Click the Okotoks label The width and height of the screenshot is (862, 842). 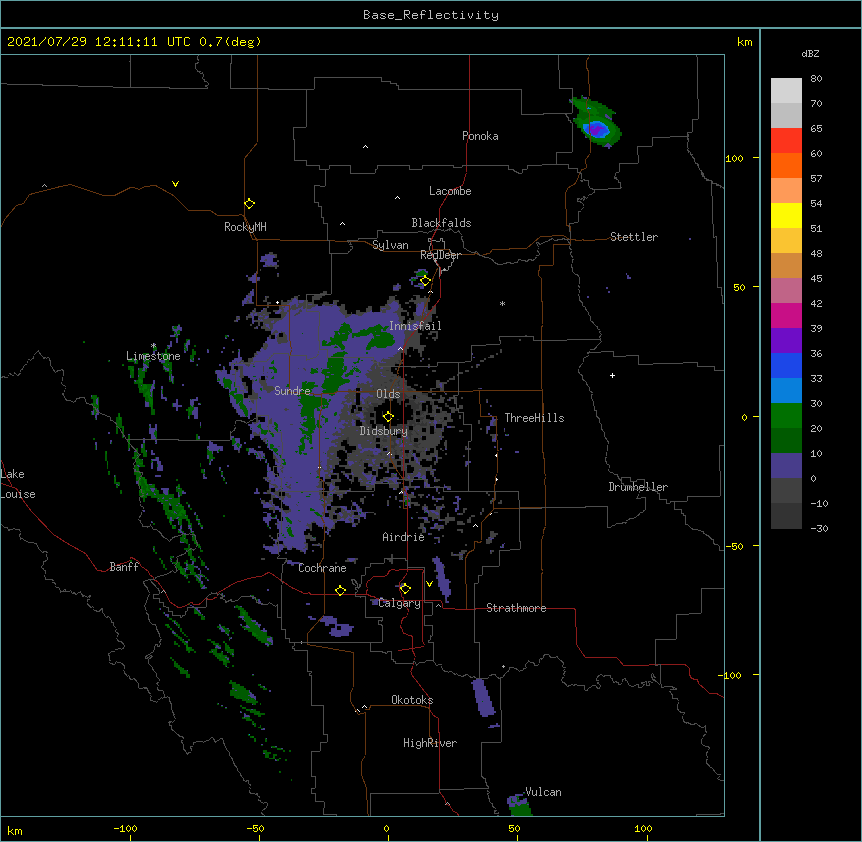pos(412,700)
